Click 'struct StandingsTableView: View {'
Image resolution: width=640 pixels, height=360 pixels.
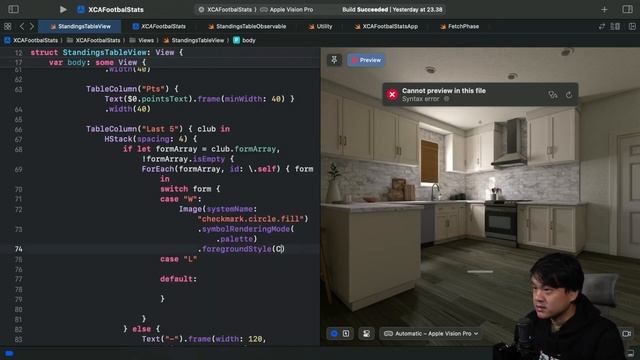[107, 53]
